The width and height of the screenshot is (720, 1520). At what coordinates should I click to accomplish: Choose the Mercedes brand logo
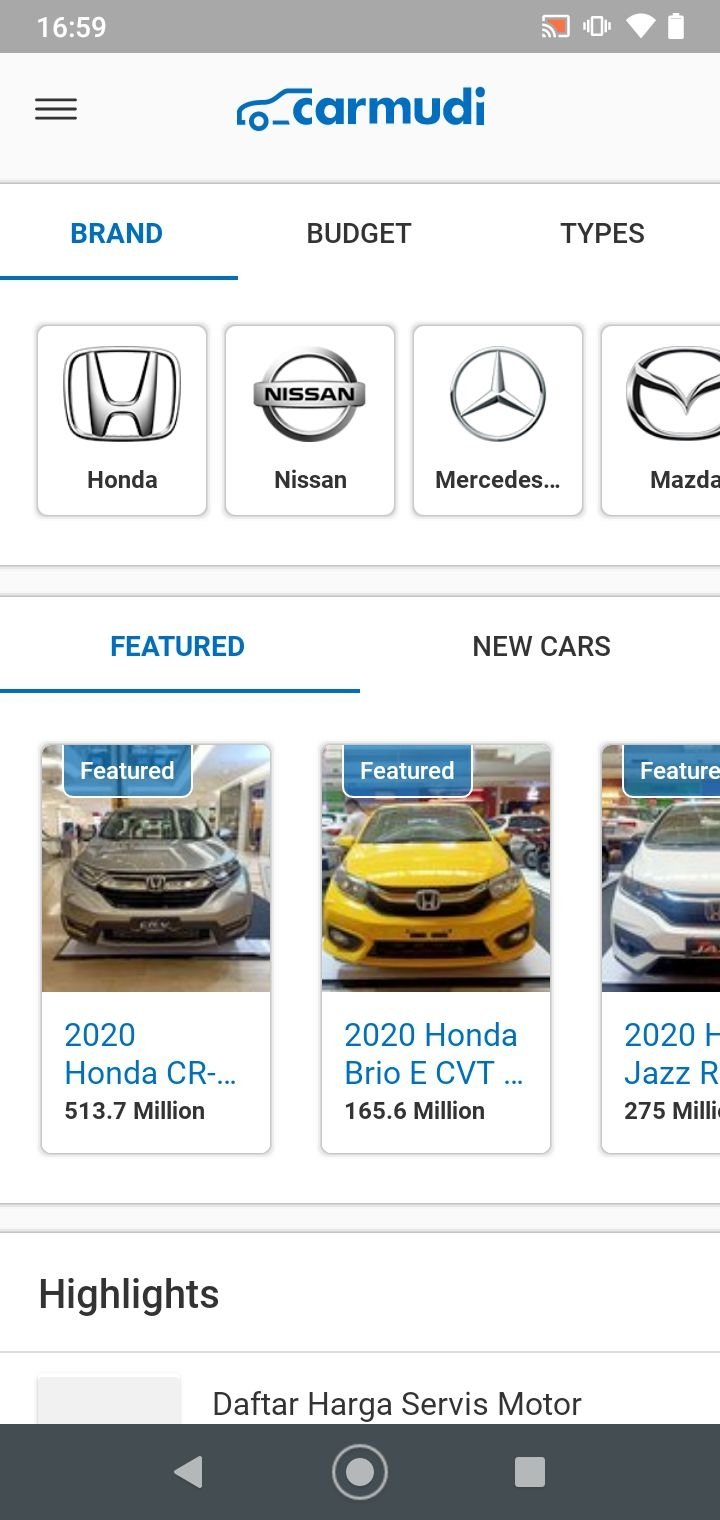(498, 394)
